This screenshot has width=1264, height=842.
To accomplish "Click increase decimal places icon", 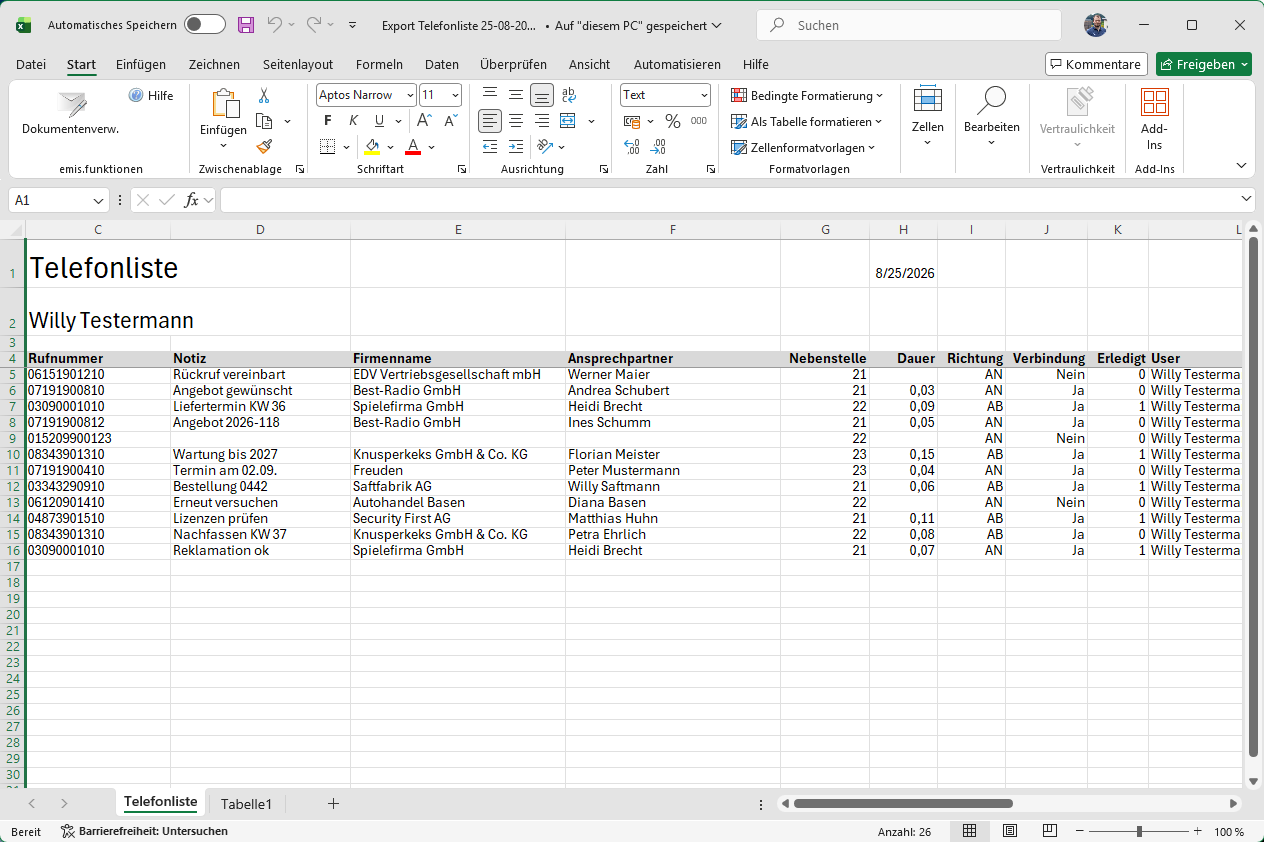I will pos(632,146).
